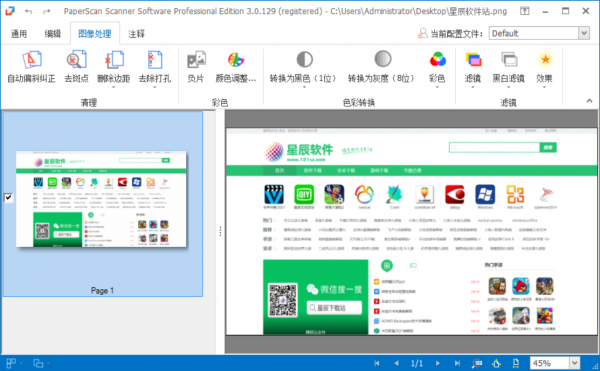Undo the last action in title bar

[x=29, y=11]
